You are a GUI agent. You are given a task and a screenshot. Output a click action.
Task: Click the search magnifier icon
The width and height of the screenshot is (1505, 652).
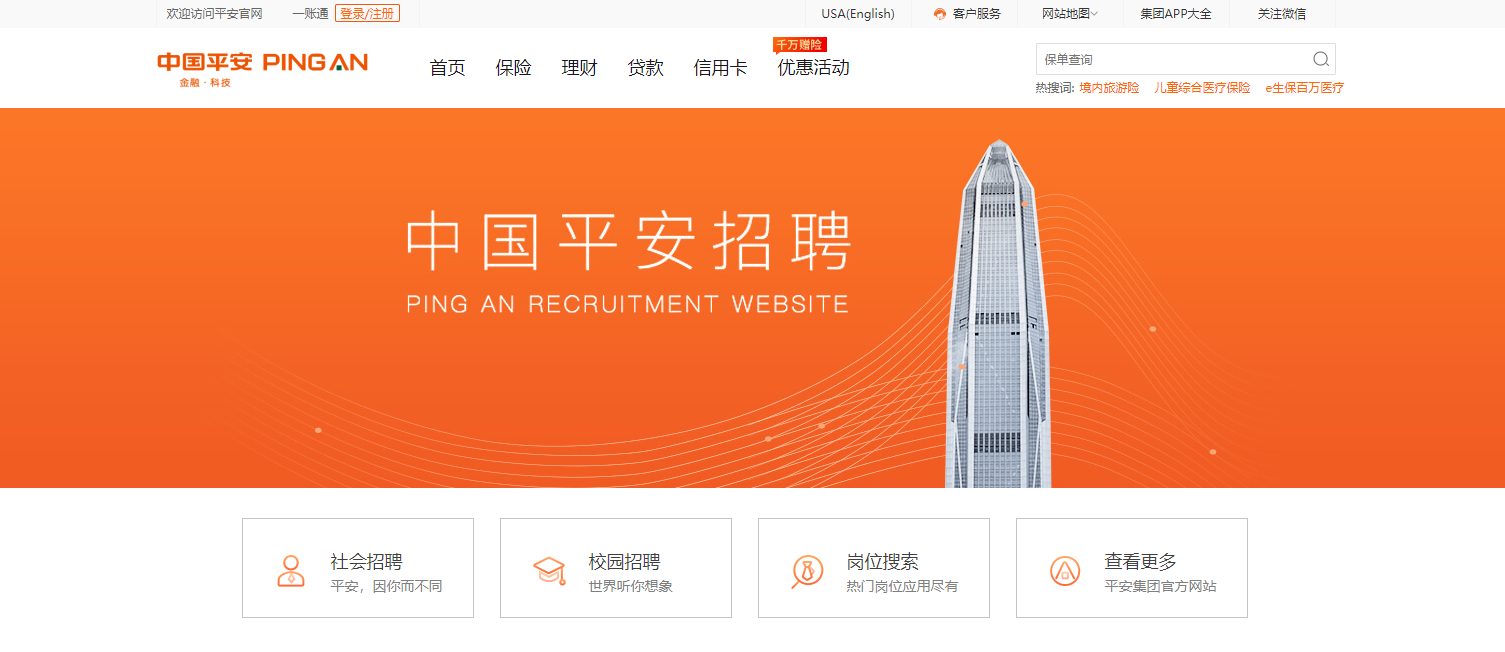click(x=1321, y=59)
